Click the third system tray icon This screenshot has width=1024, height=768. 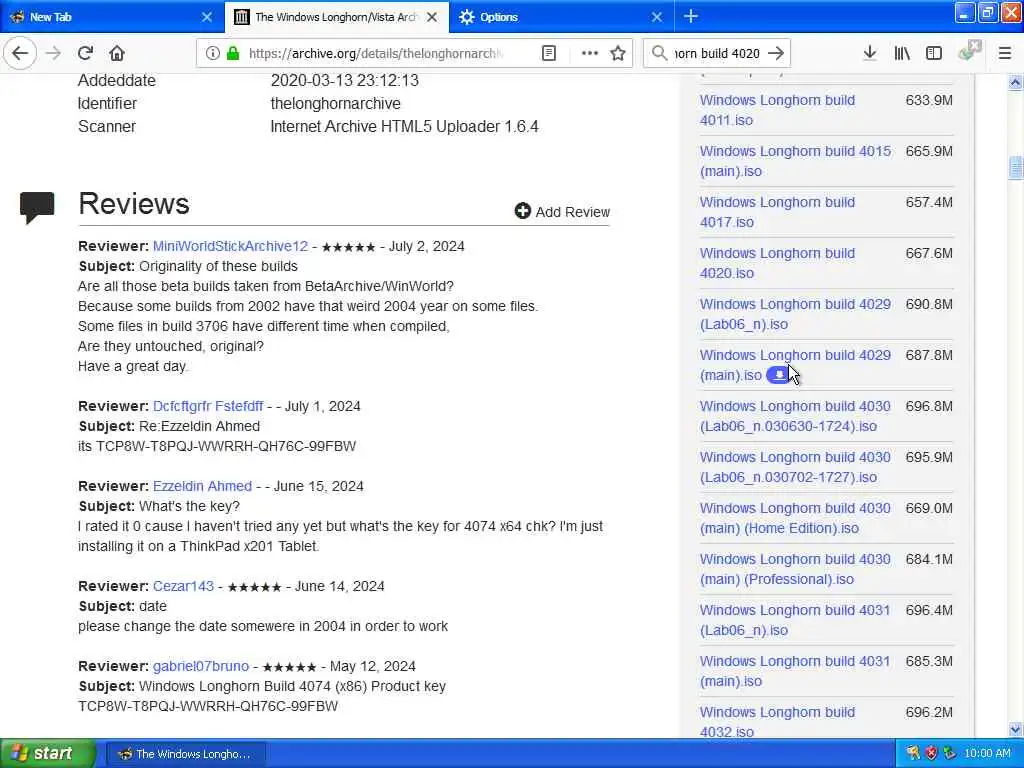pos(949,753)
